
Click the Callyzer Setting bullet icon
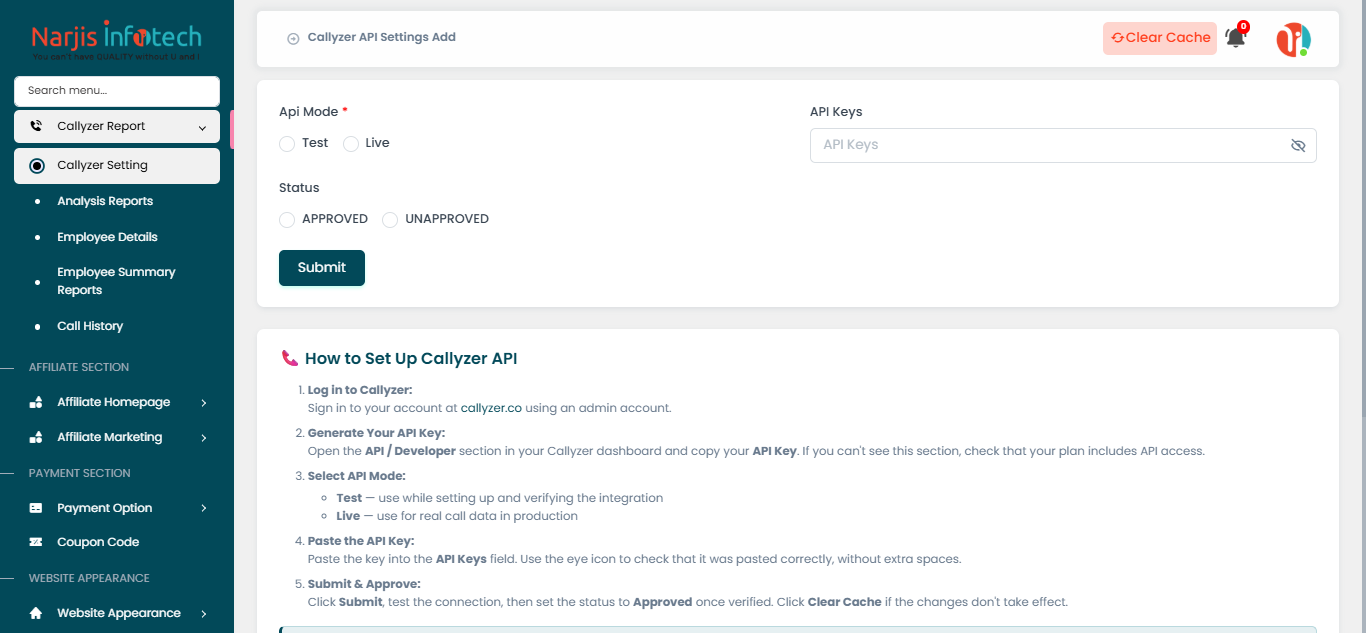click(37, 166)
